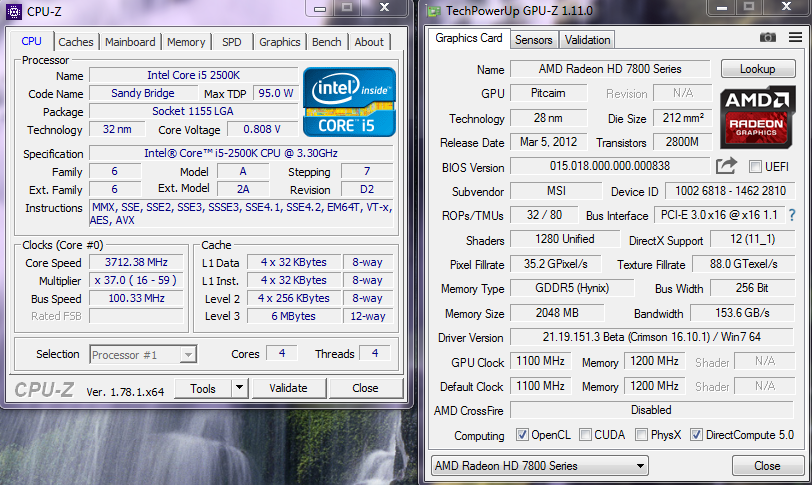Click the Multiplier value x 37.0 (16 - 59)
Screen dimensions: 812x485
pos(136,280)
